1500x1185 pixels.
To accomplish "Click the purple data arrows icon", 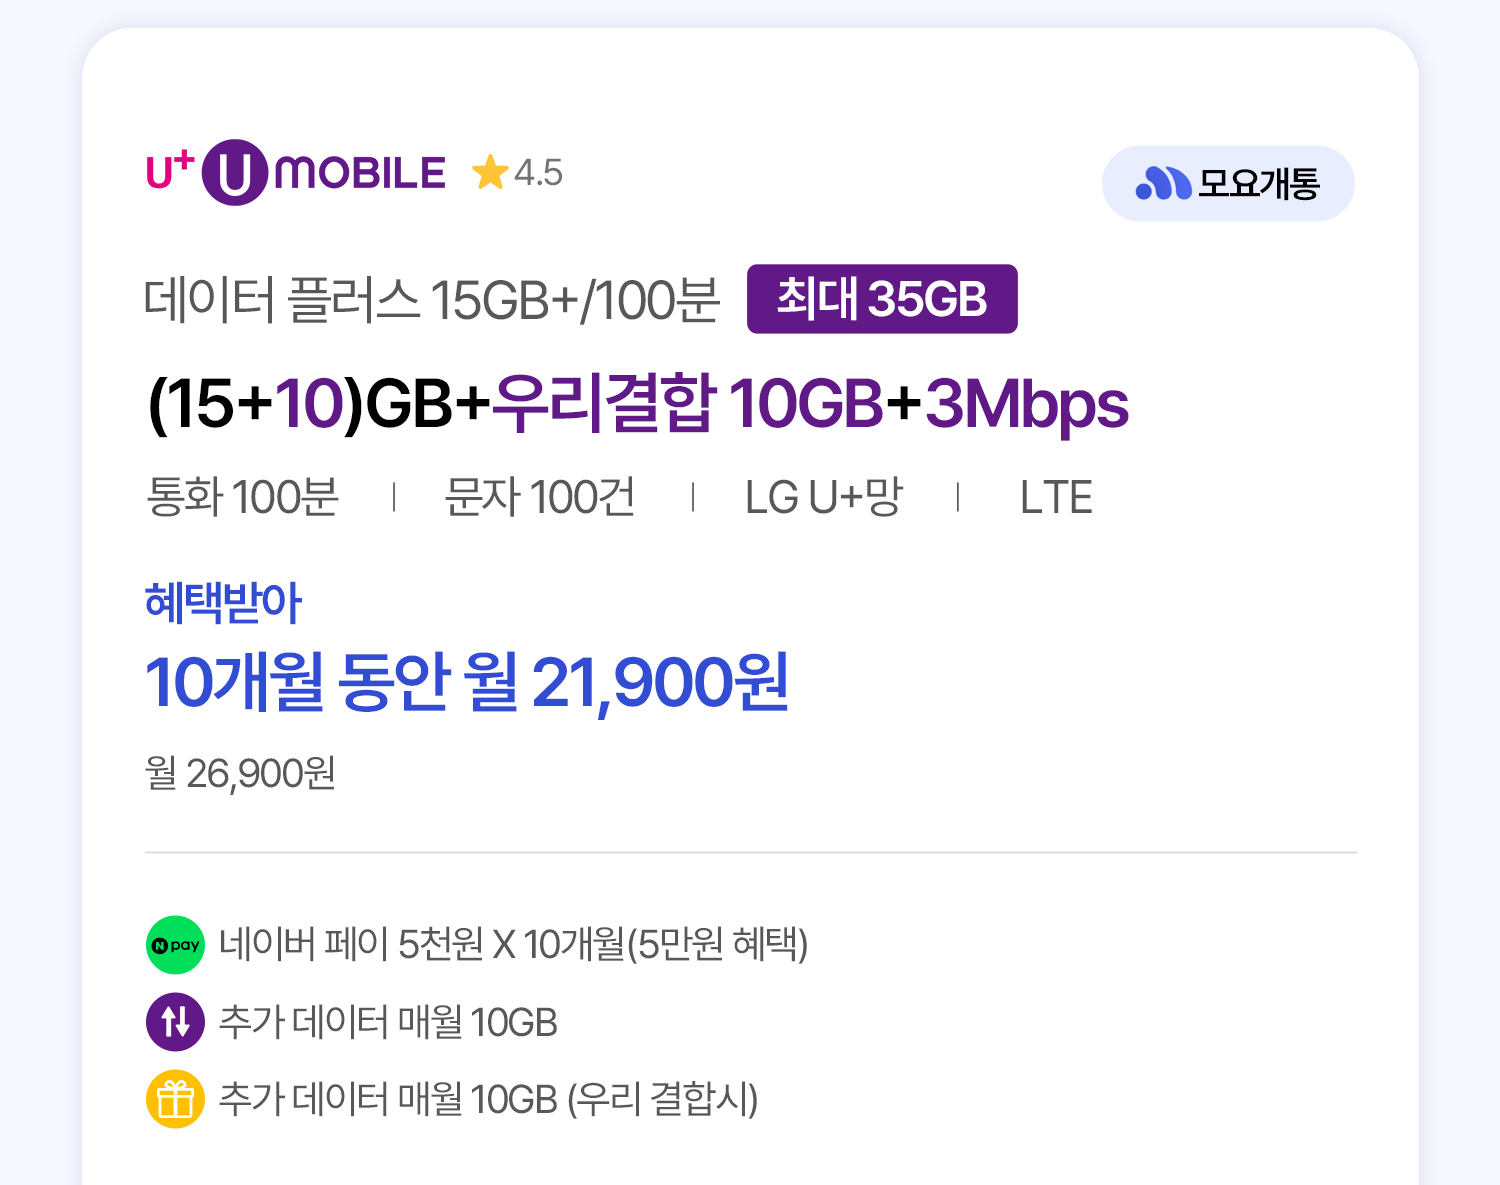I will tap(175, 1022).
